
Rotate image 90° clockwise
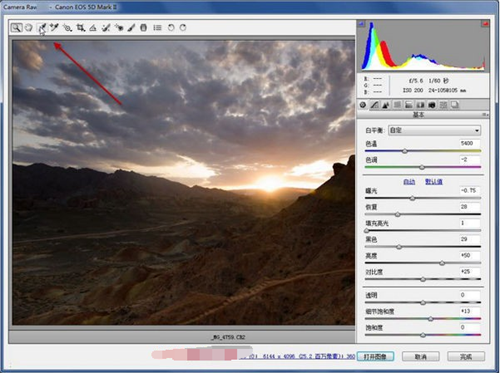(183, 28)
